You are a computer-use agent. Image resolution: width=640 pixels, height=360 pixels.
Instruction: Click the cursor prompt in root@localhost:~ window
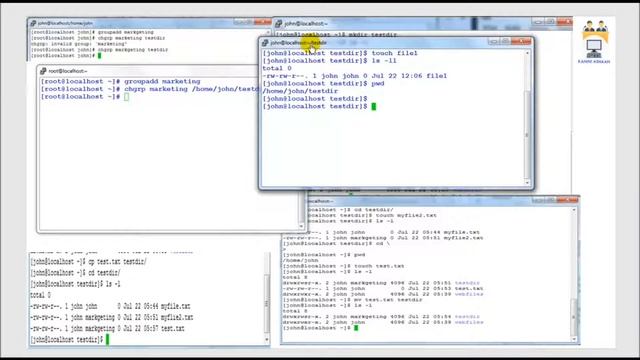click(84, 97)
